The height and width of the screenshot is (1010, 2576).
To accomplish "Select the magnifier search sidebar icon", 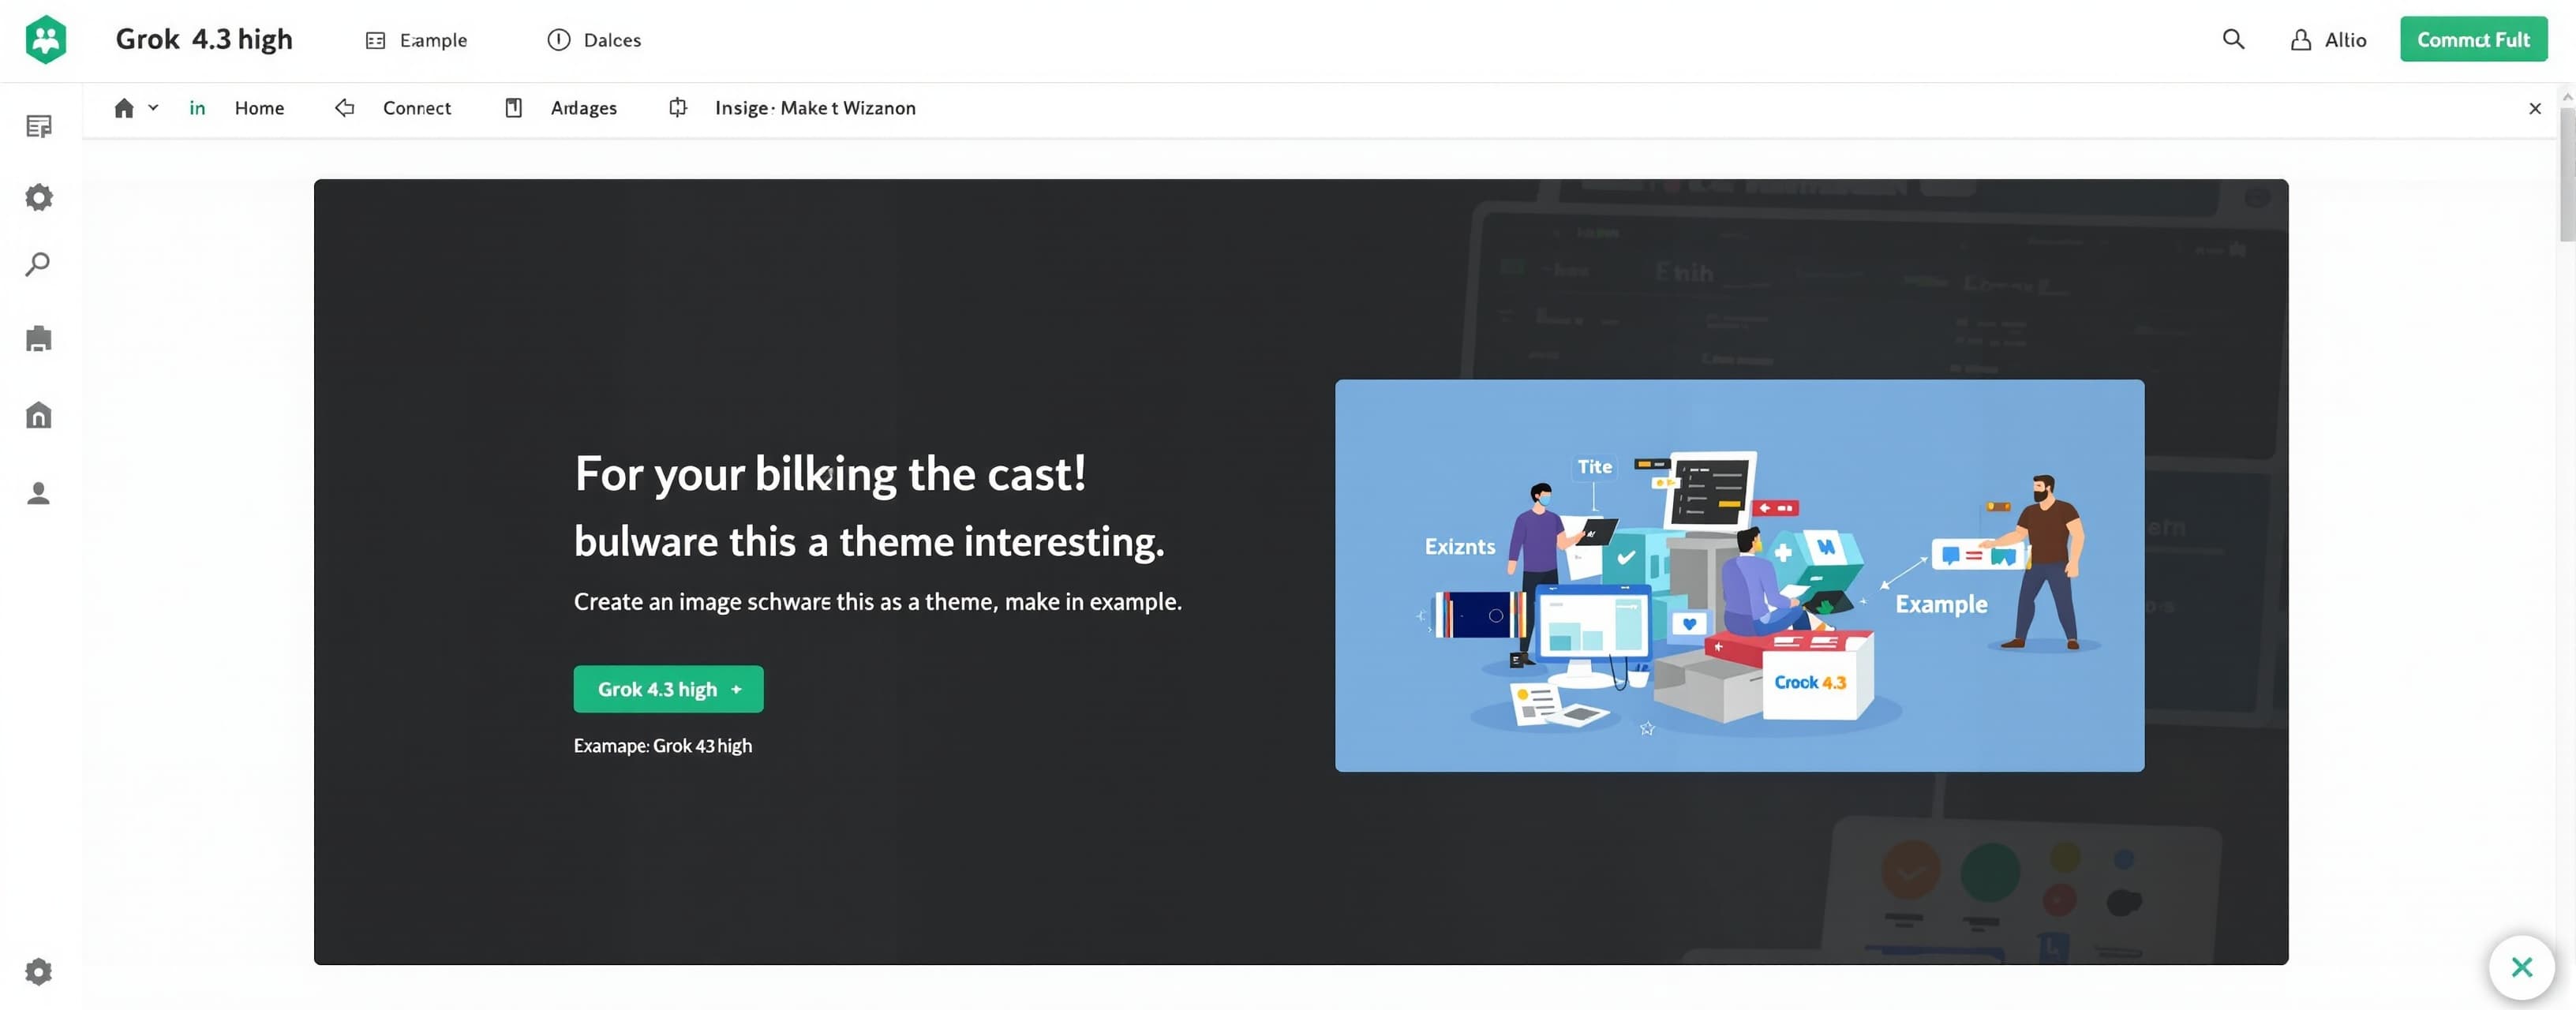I will click(x=38, y=265).
